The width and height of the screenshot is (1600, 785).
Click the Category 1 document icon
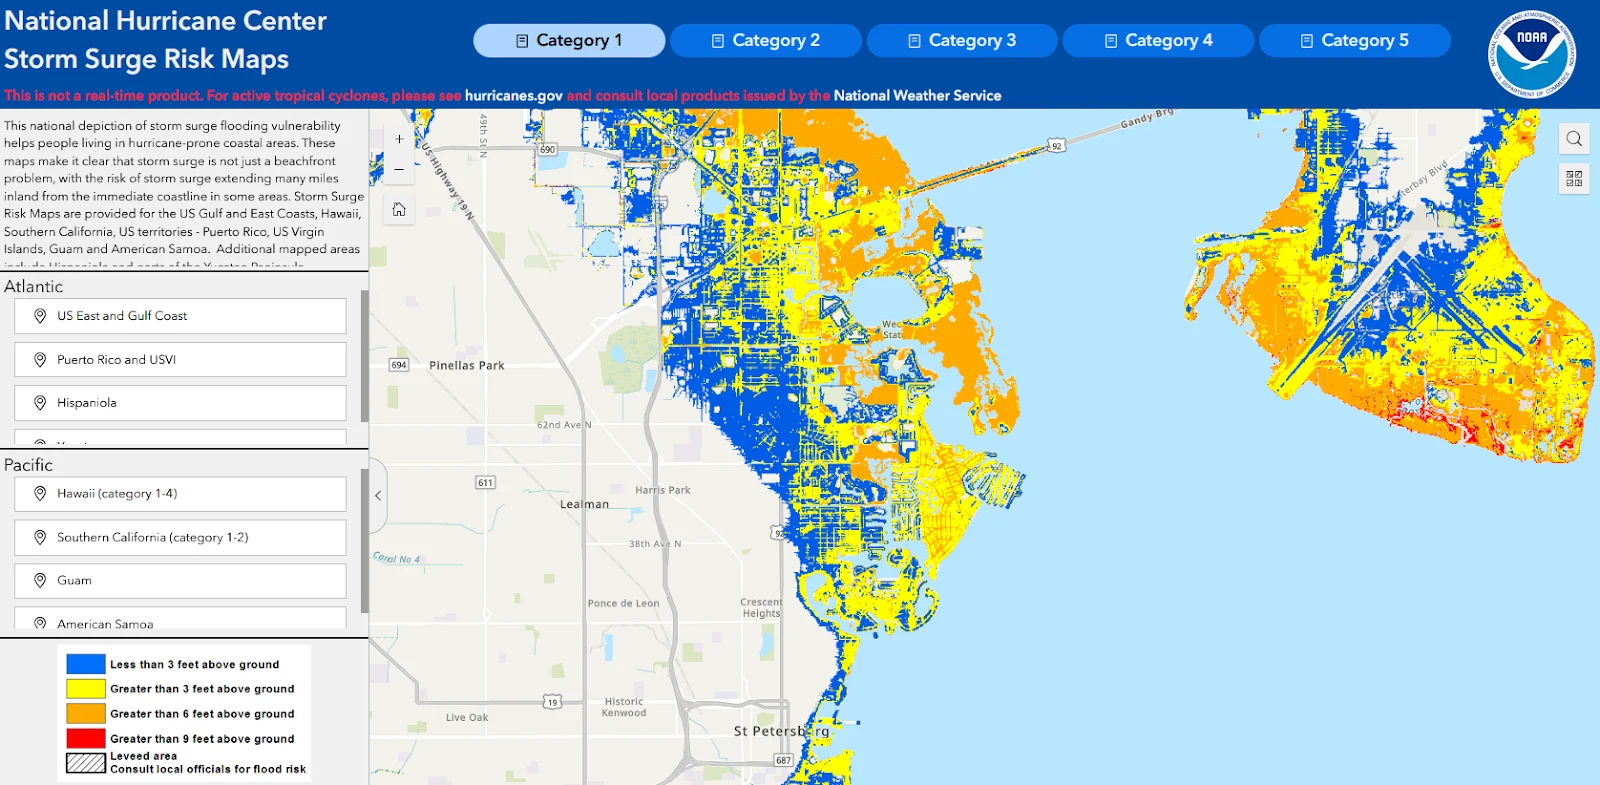tap(522, 41)
